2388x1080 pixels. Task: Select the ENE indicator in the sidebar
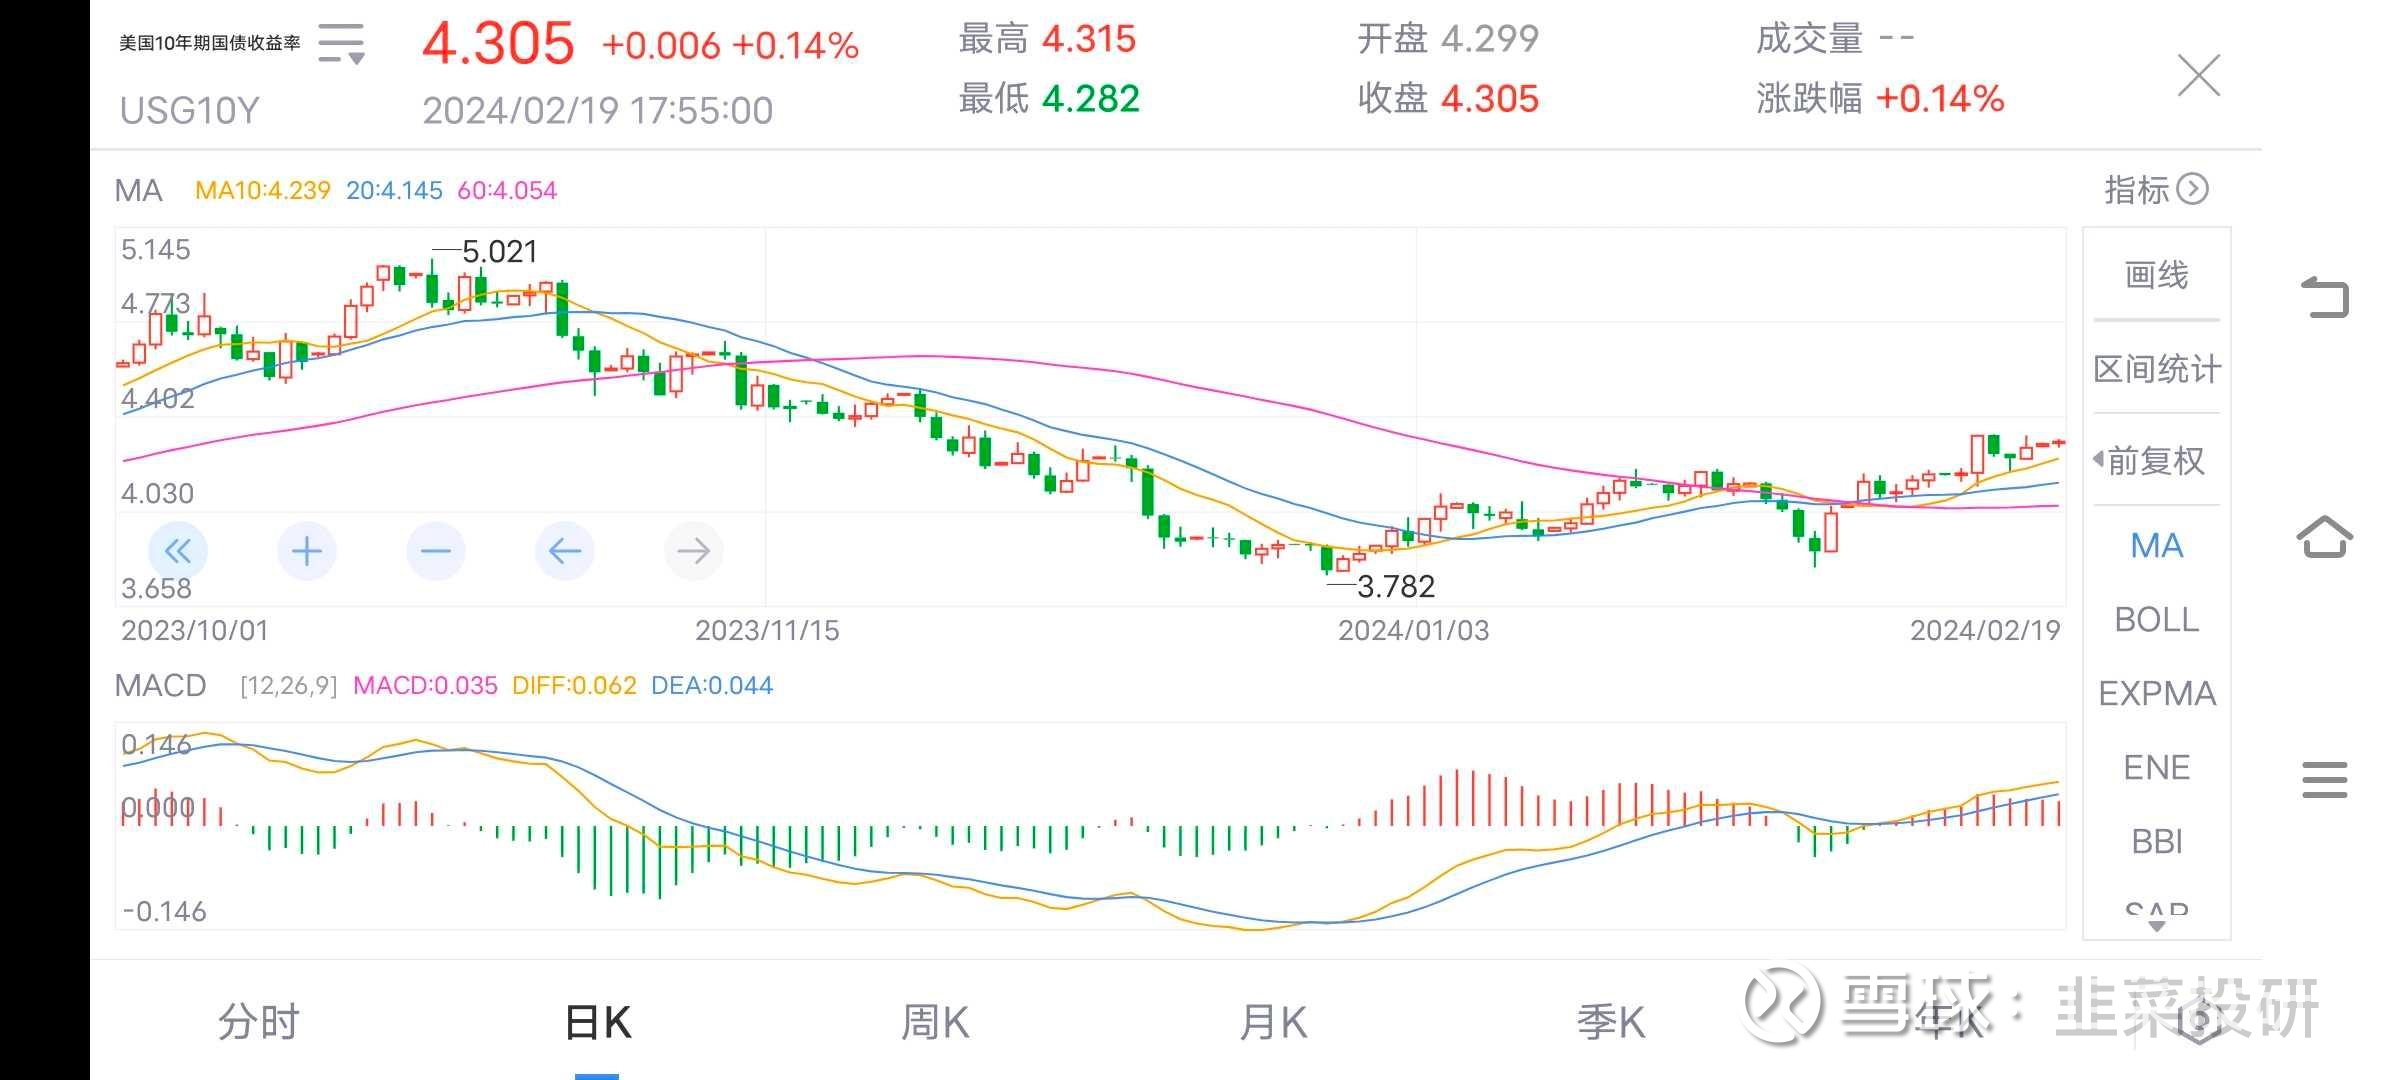point(2156,767)
